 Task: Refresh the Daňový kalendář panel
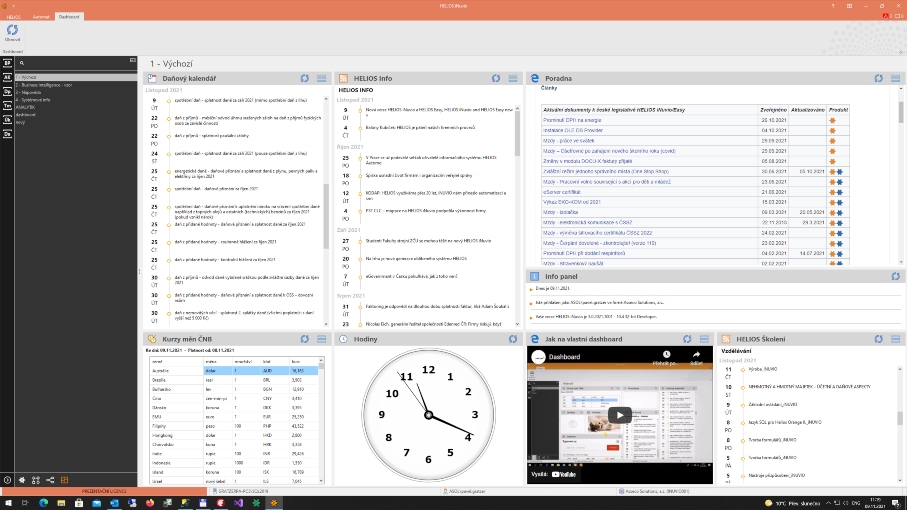305,78
